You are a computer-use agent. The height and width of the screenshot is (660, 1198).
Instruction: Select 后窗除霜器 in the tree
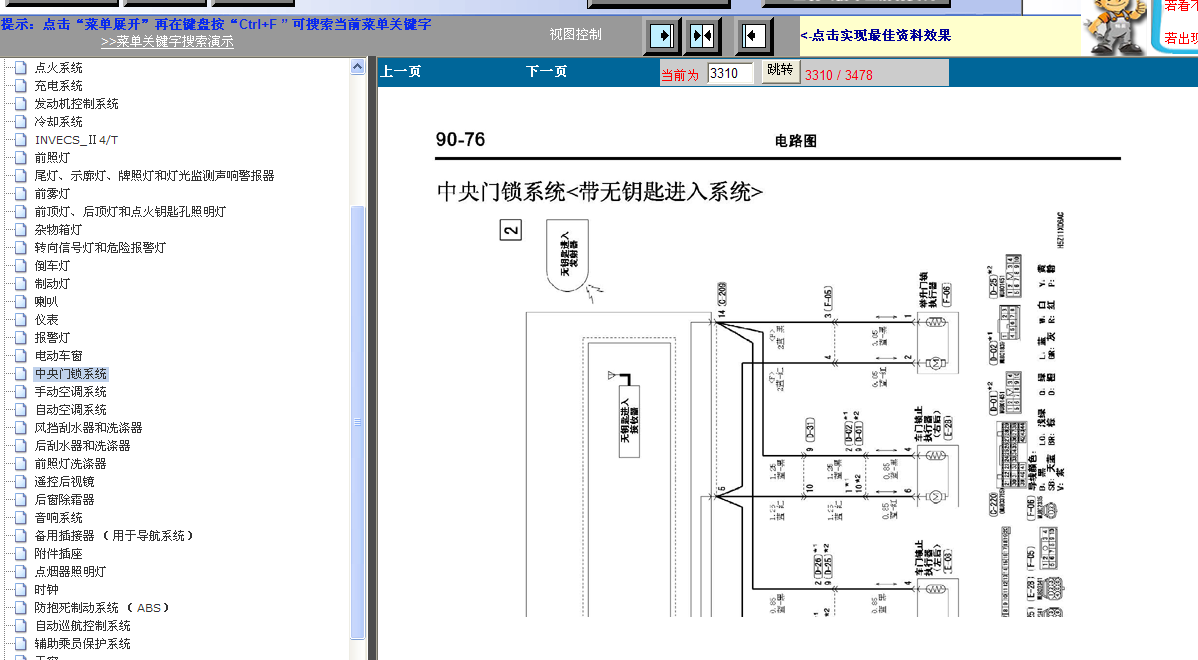(64, 500)
